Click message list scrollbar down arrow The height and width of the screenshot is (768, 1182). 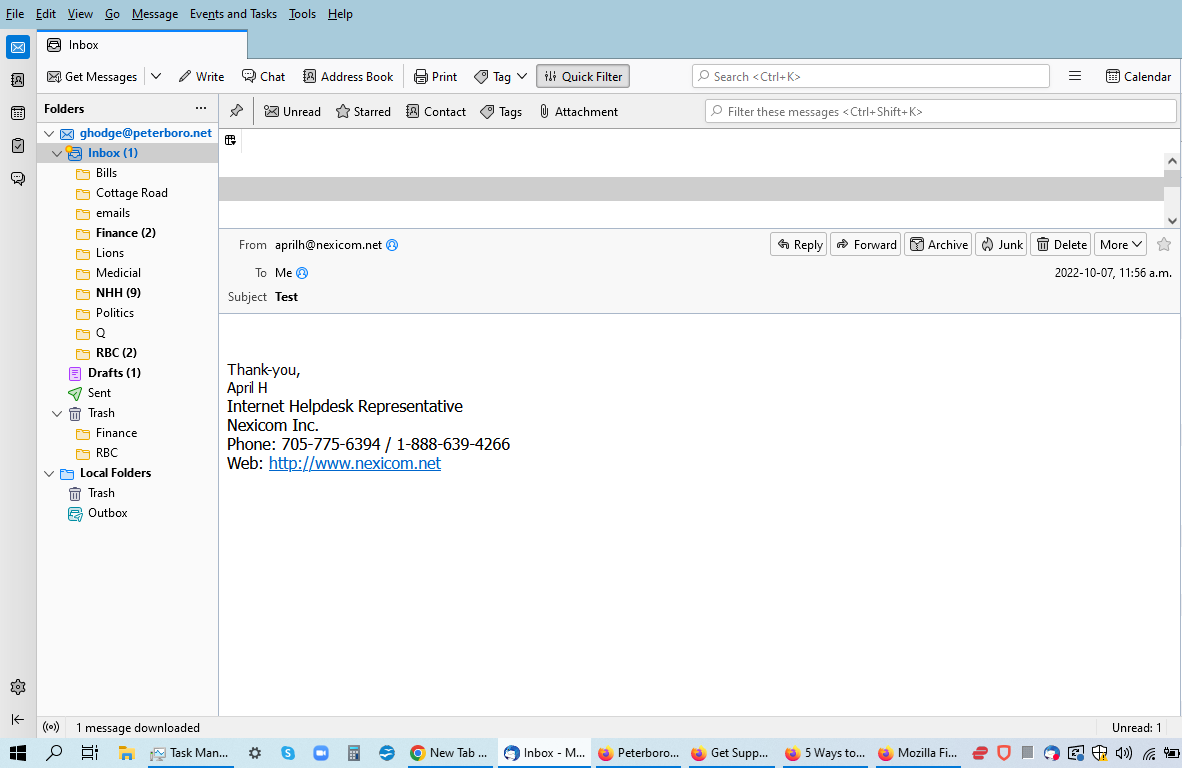click(1171, 221)
